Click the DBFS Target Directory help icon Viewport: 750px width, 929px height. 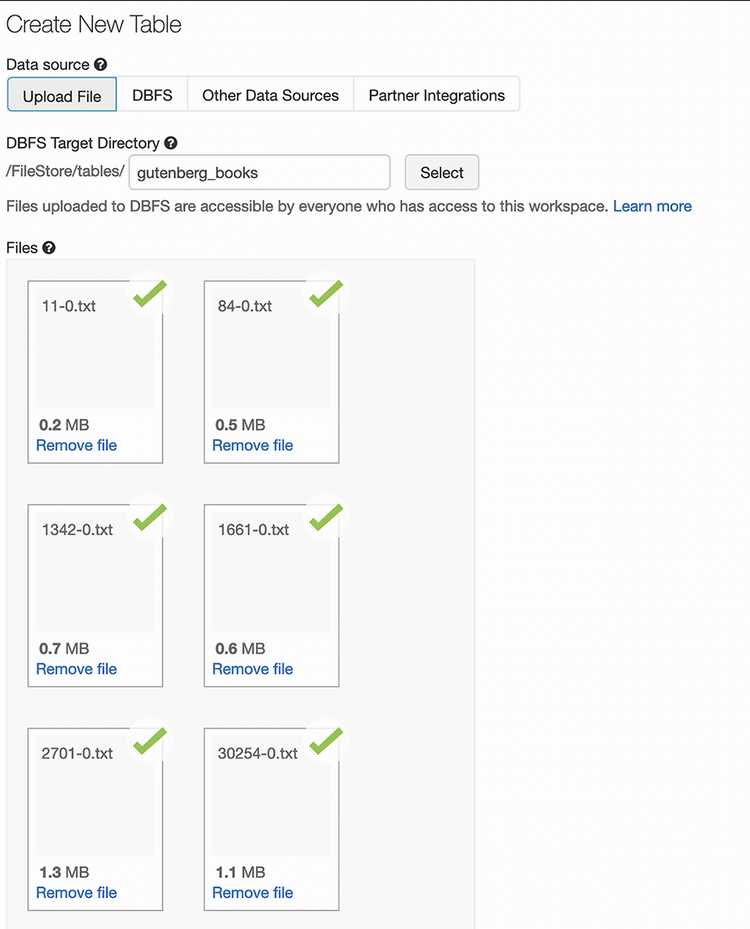pos(171,144)
